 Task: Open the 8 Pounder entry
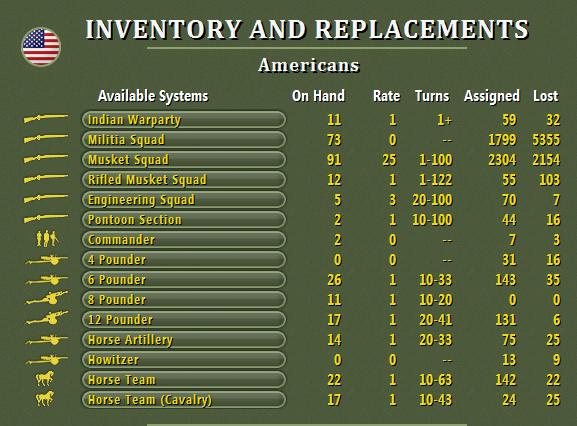coord(184,300)
